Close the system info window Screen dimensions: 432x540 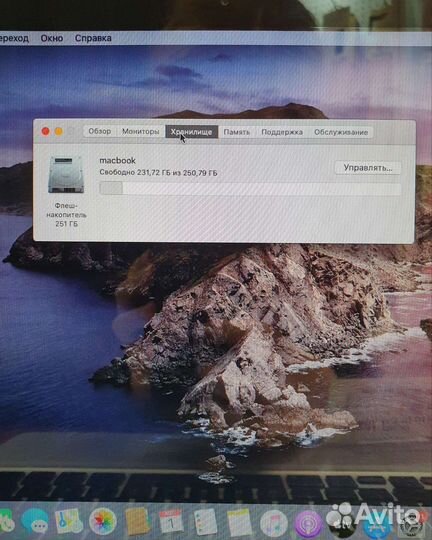[45, 131]
